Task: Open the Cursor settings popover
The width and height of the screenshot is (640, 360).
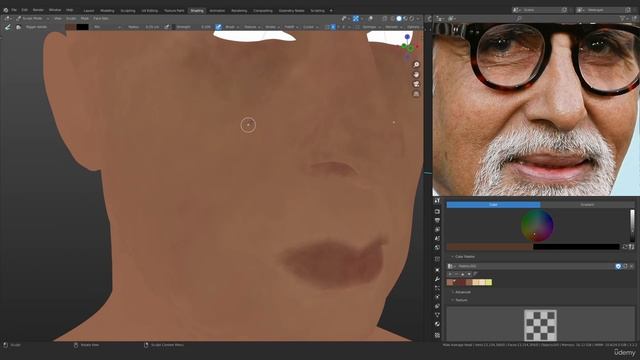Action: click(x=310, y=27)
